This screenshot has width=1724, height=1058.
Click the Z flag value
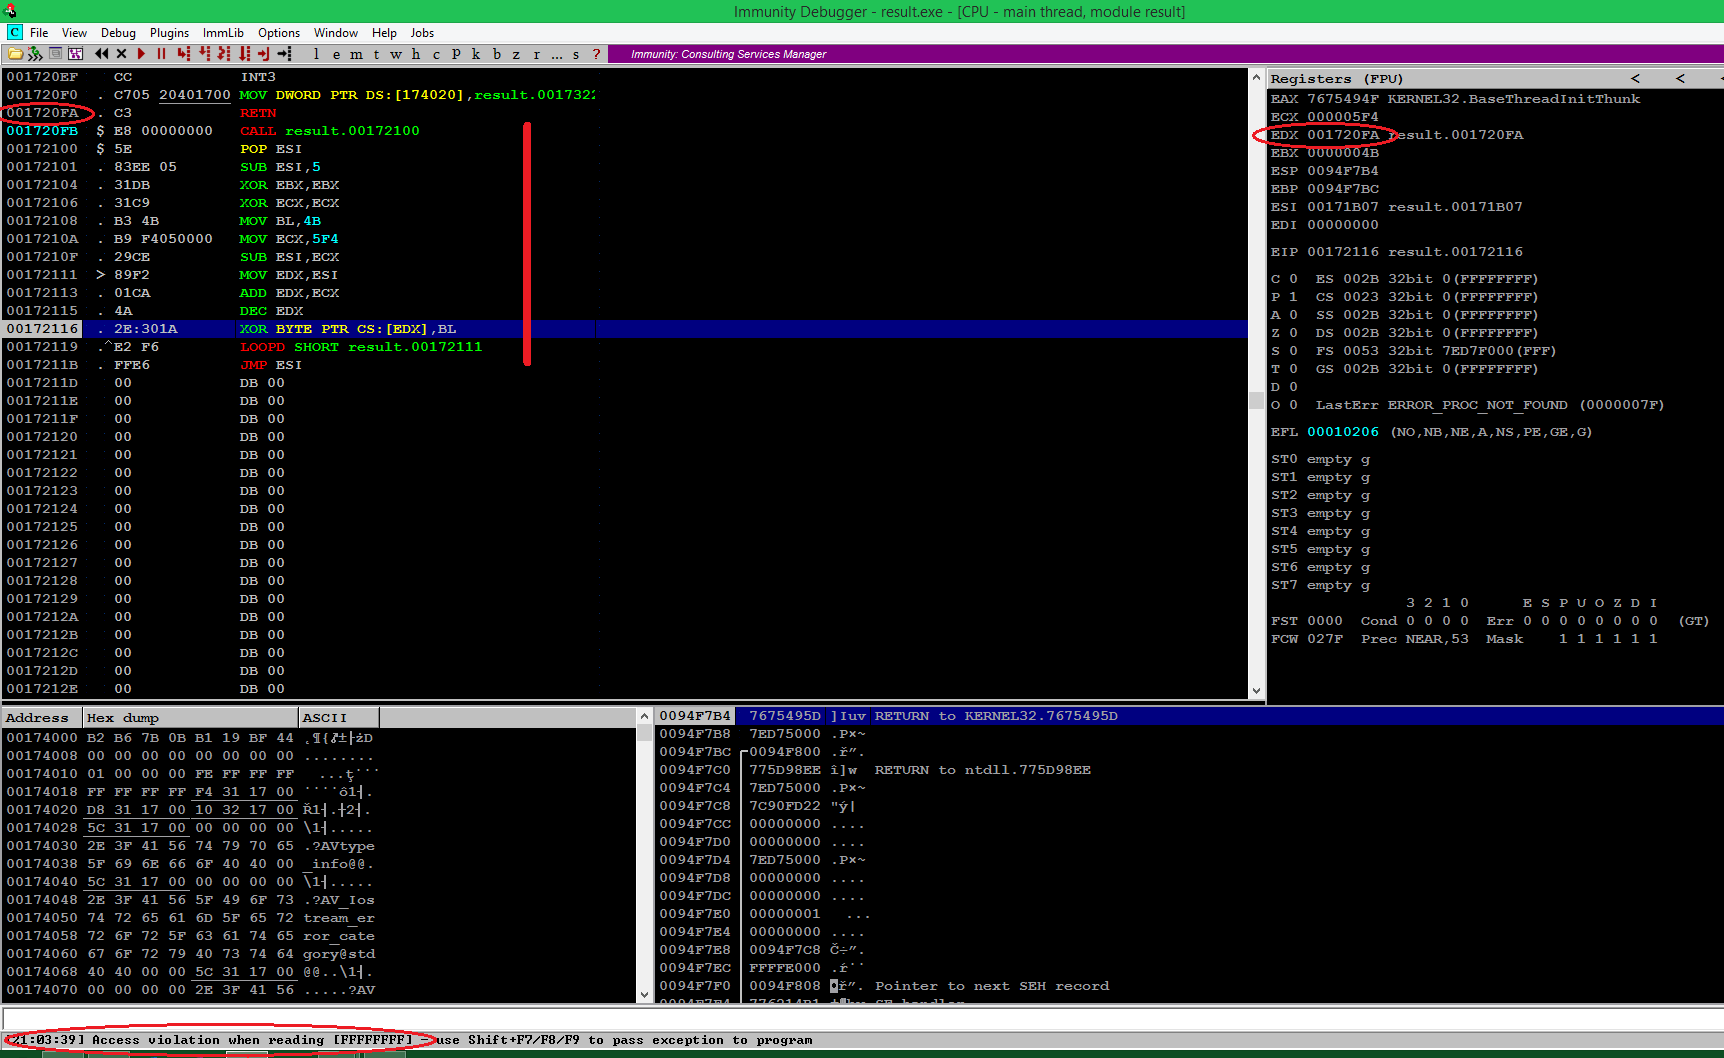point(1293,333)
